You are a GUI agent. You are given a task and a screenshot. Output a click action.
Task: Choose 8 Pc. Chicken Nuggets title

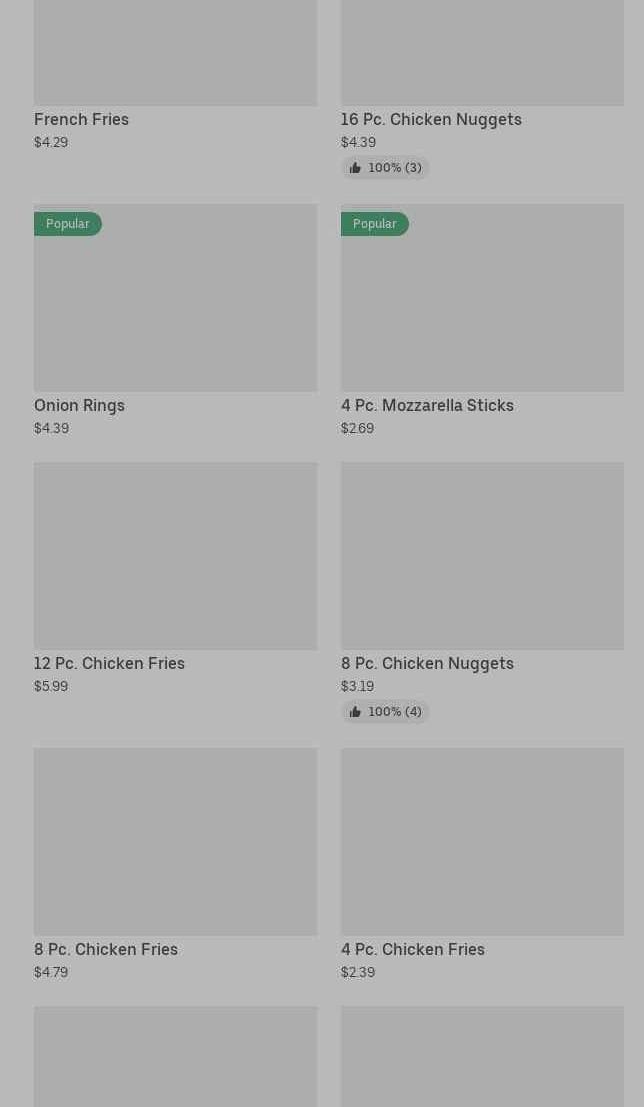pyautogui.click(x=427, y=663)
